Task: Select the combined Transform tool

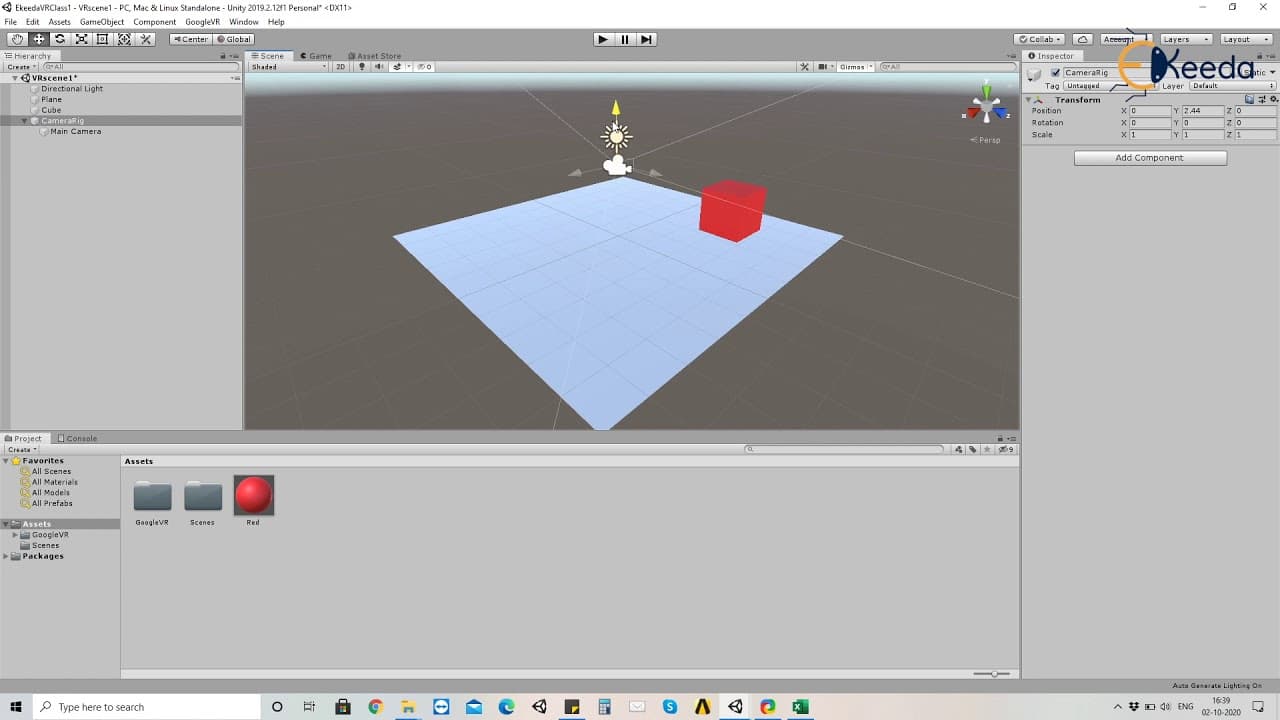Action: click(x=124, y=39)
